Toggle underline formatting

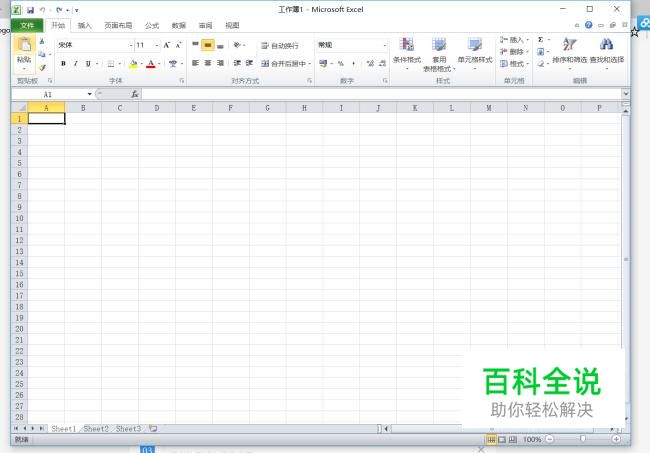88,63
